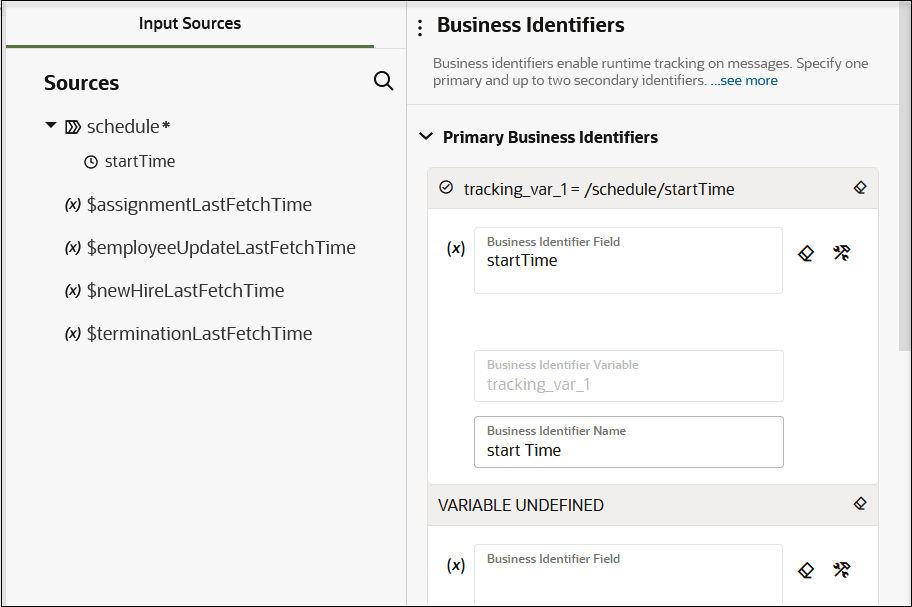Click the Business Identifier Name field

[x=628, y=450]
